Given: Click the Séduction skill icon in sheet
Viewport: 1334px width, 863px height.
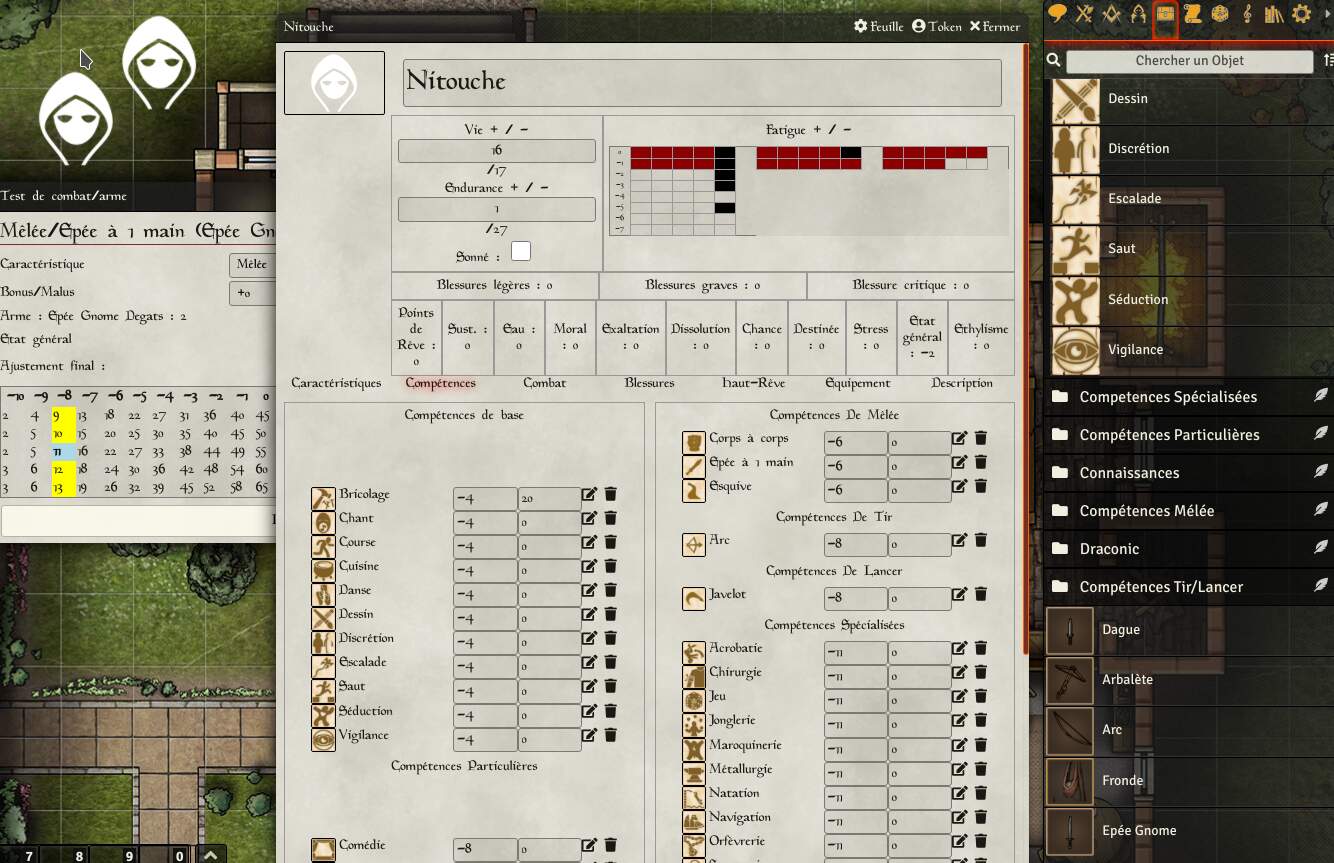Looking at the screenshot, I should 323,716.
